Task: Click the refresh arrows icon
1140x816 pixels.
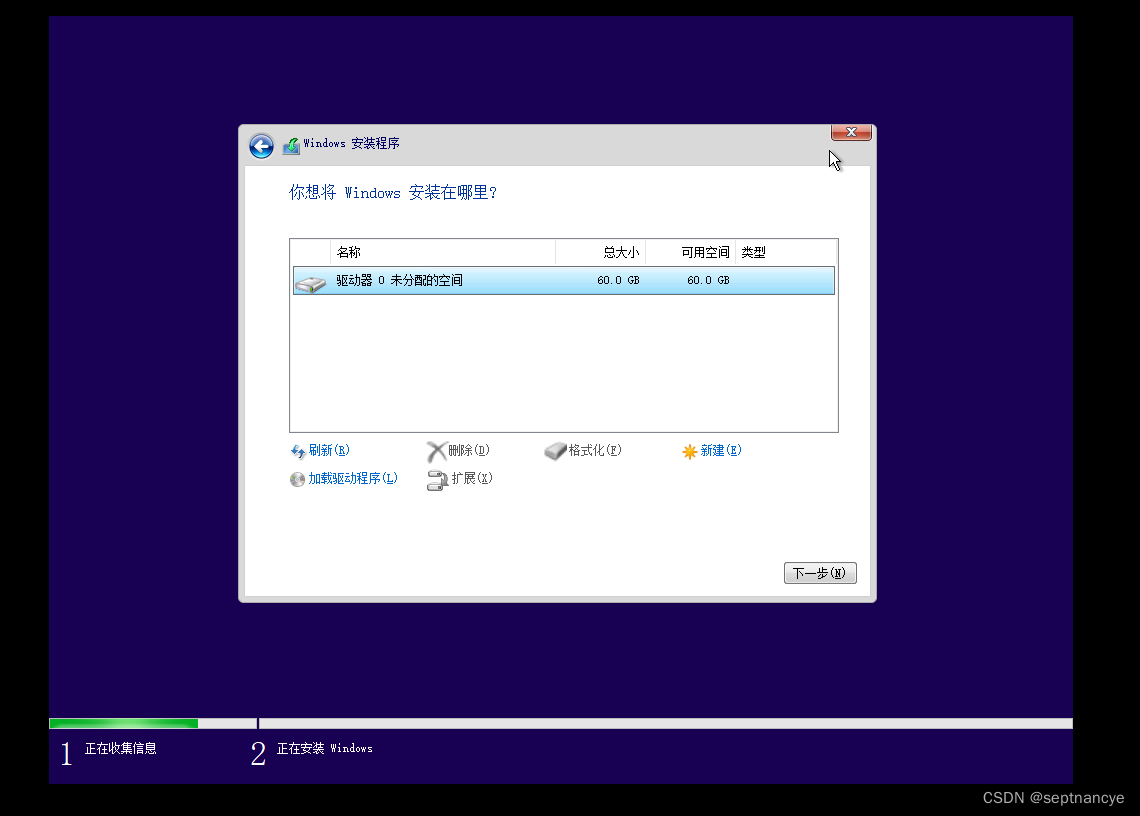Action: (297, 452)
